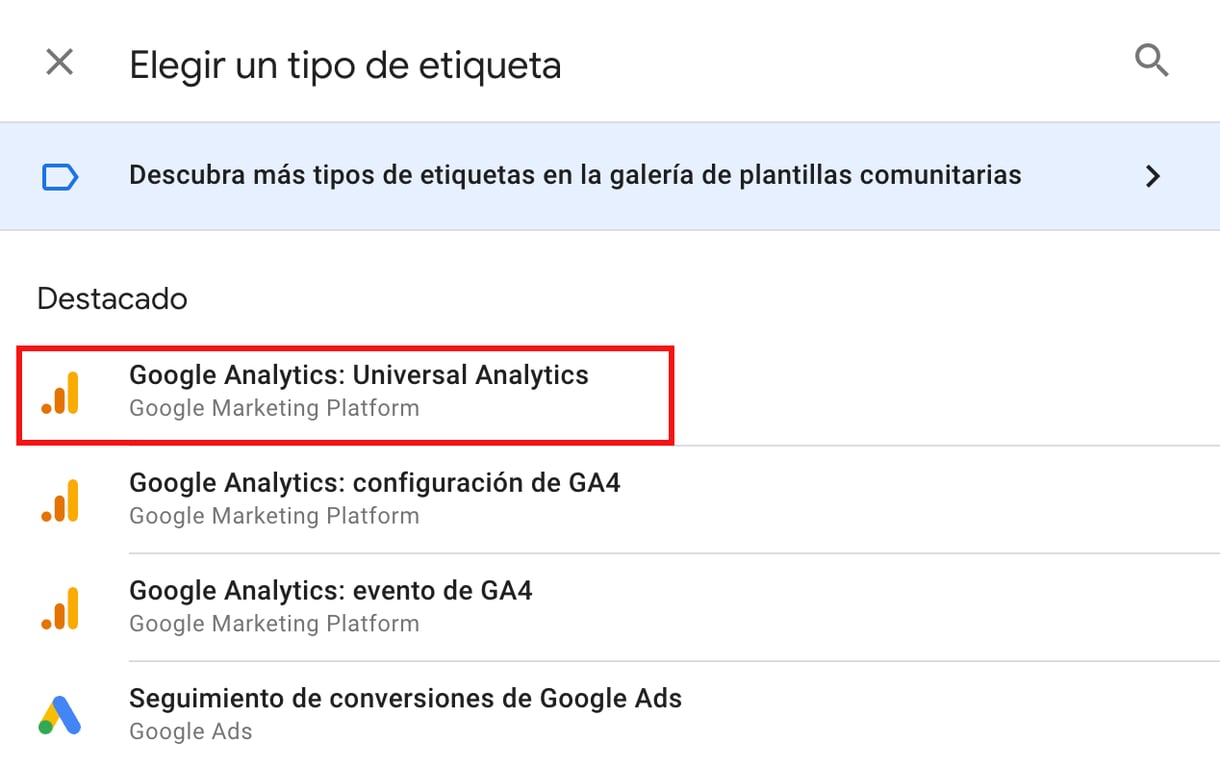Click the 'Elegir un tipo de etiqueta' title
Image resolution: width=1220 pixels, height=768 pixels.
click(x=345, y=66)
